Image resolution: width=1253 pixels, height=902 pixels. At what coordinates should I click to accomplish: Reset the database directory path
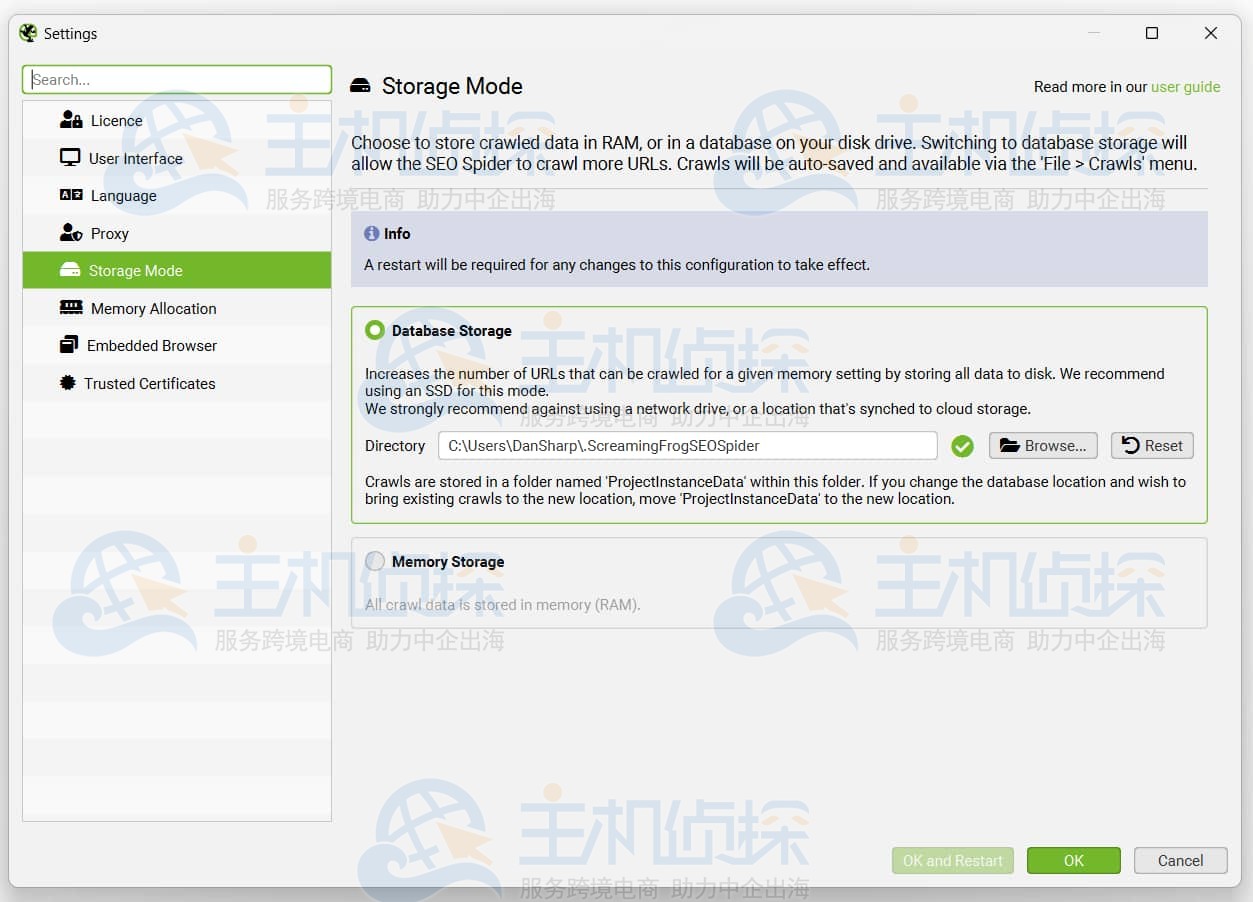(1152, 446)
